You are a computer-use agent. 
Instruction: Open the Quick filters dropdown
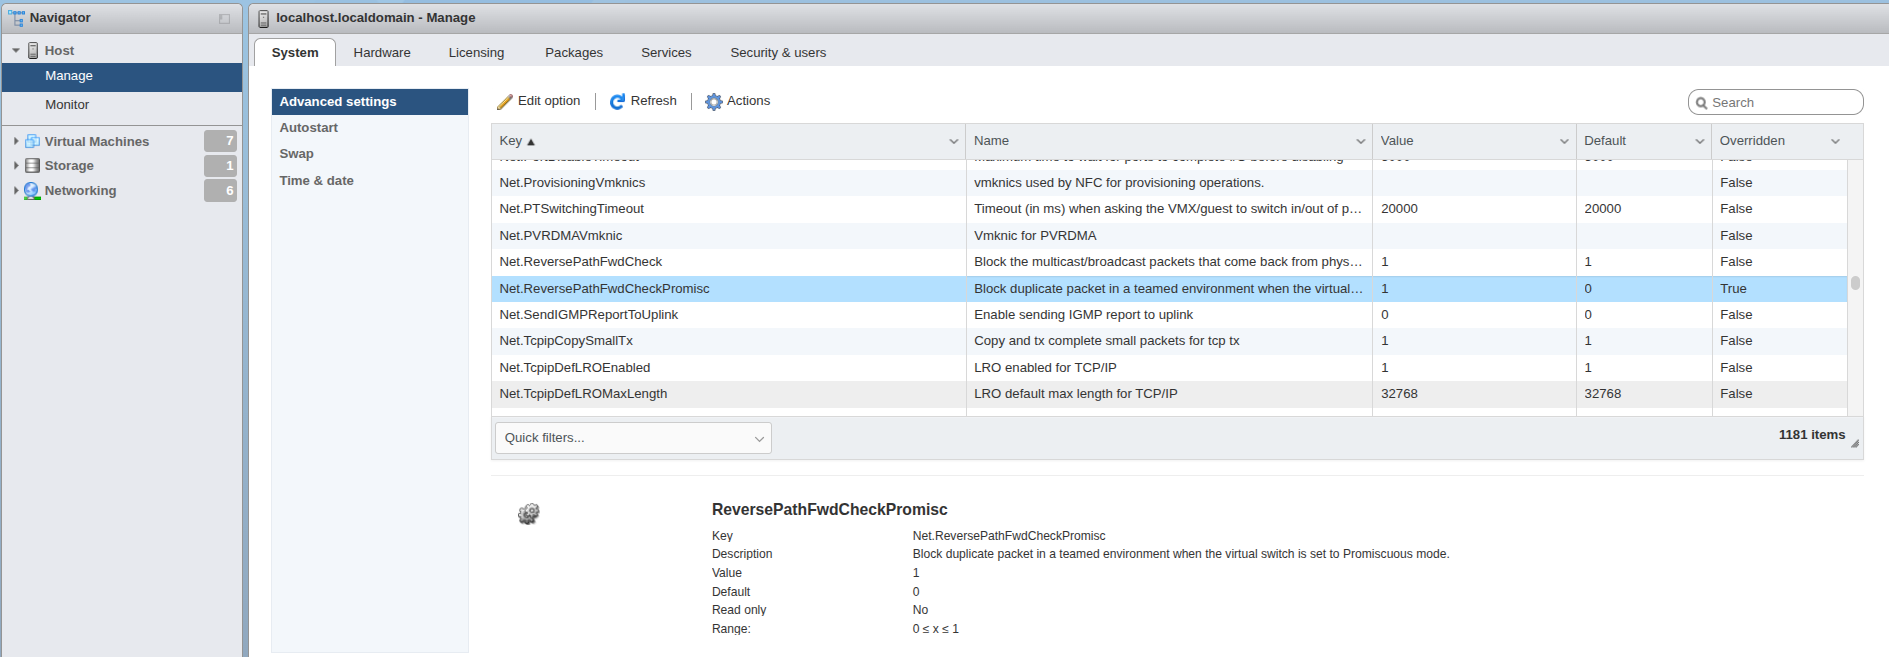tap(633, 438)
